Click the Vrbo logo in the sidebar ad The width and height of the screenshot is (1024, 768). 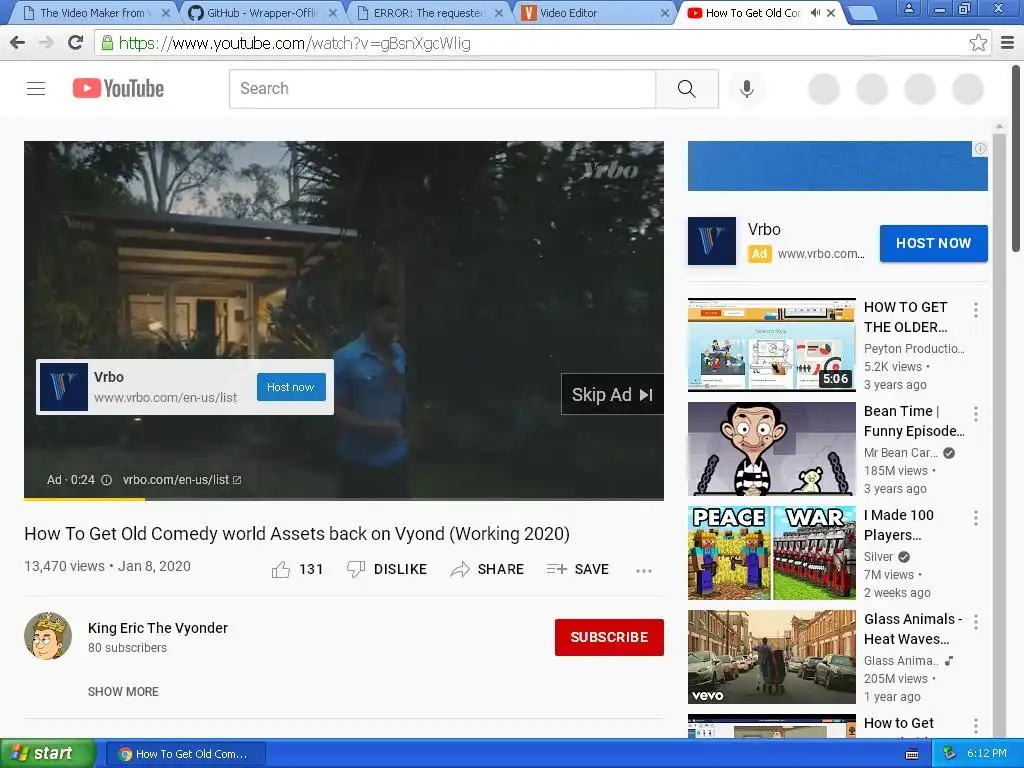(x=712, y=241)
